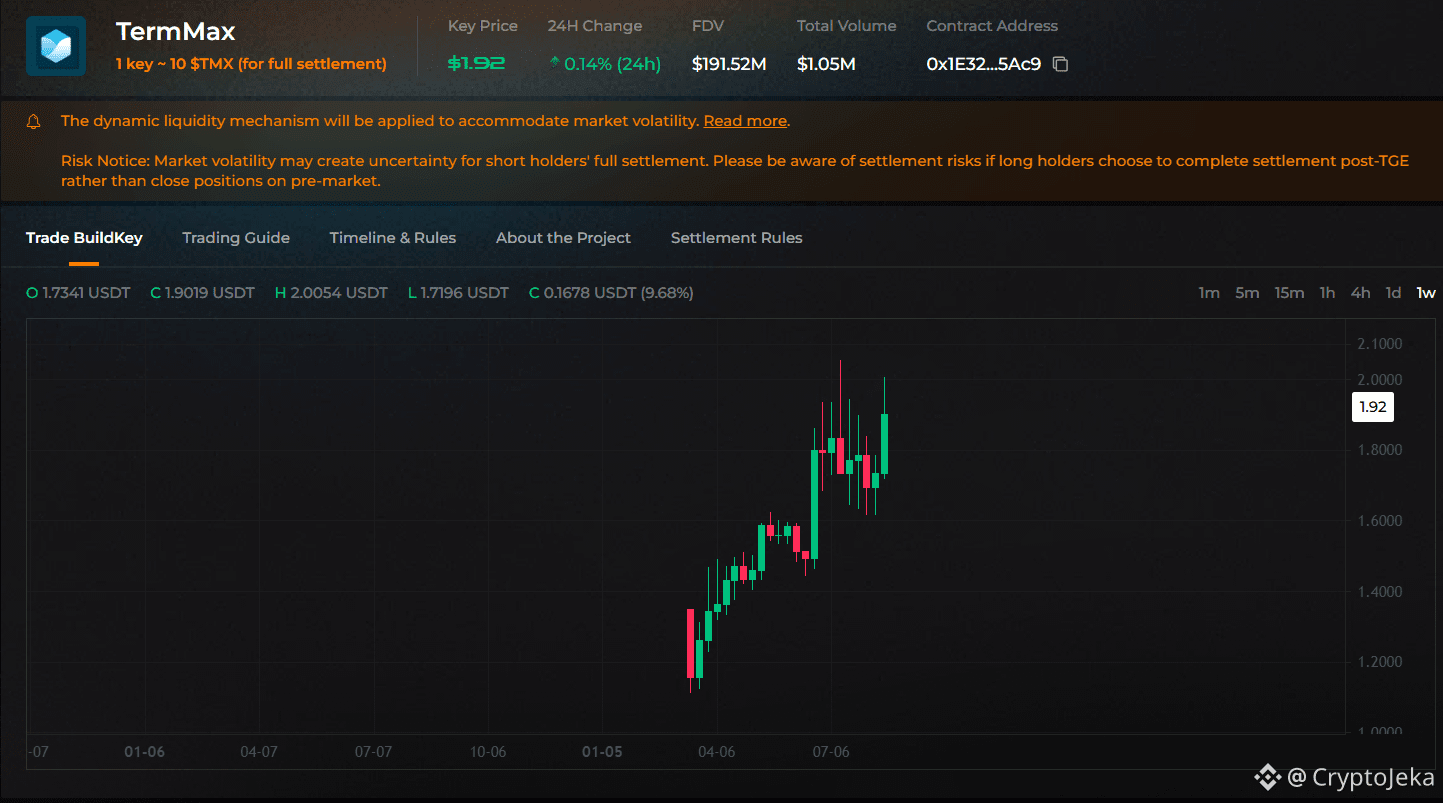The height and width of the screenshot is (803, 1443).
Task: Set chart interval to 4h
Action: pyautogui.click(x=1360, y=293)
